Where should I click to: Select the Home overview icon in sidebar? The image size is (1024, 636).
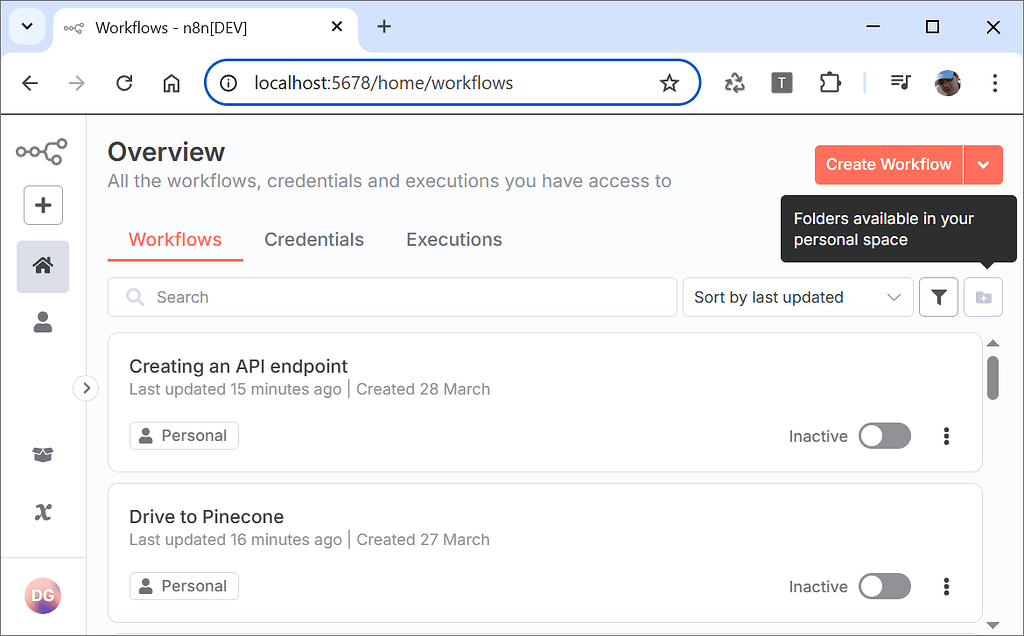coord(43,267)
